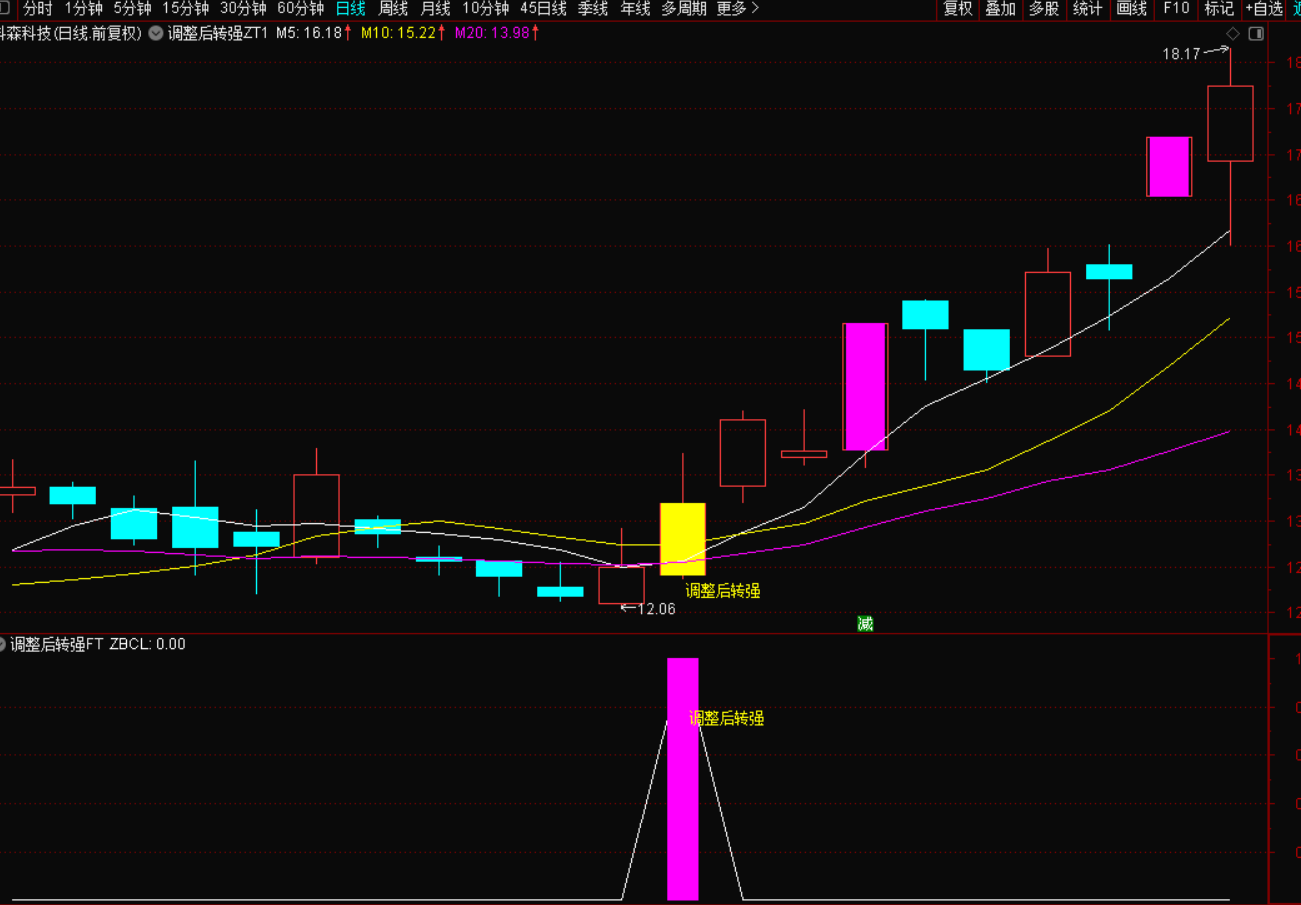Open the 调整后转强ZT1 indicator dropdown arrow
The image size is (1301, 905).
pos(156,33)
